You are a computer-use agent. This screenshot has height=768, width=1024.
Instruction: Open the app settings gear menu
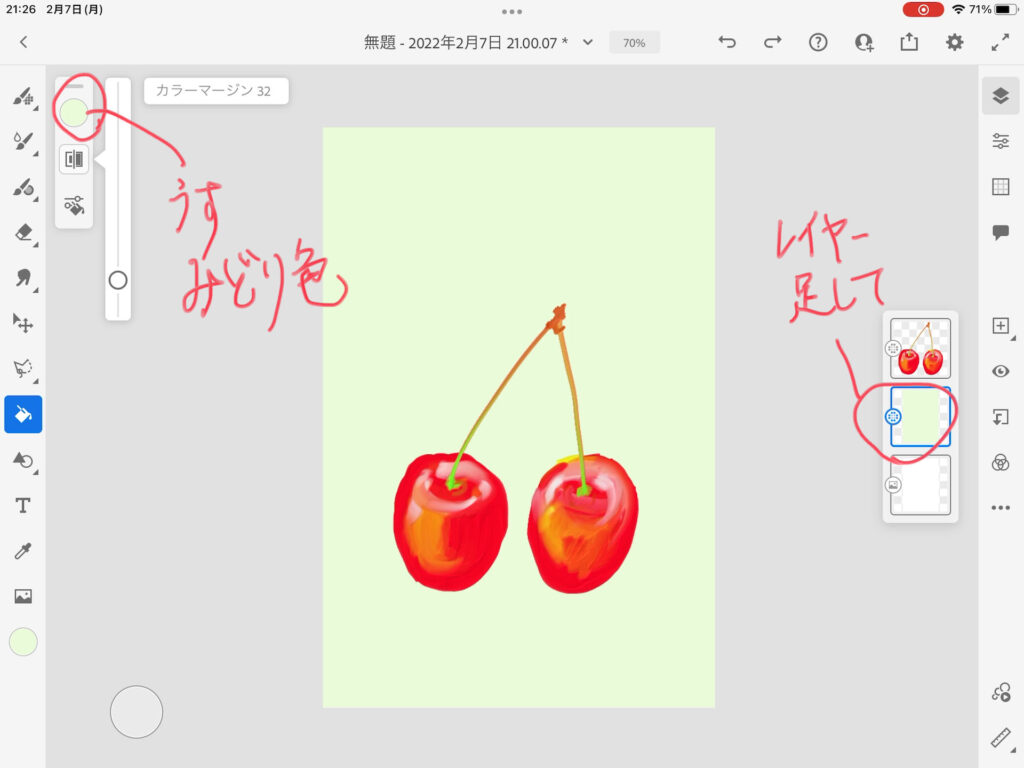955,42
